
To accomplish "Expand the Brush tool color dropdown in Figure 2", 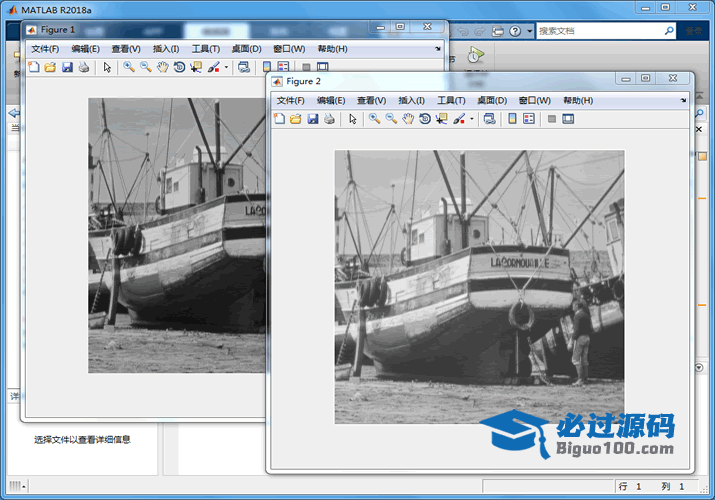I will (472, 120).
